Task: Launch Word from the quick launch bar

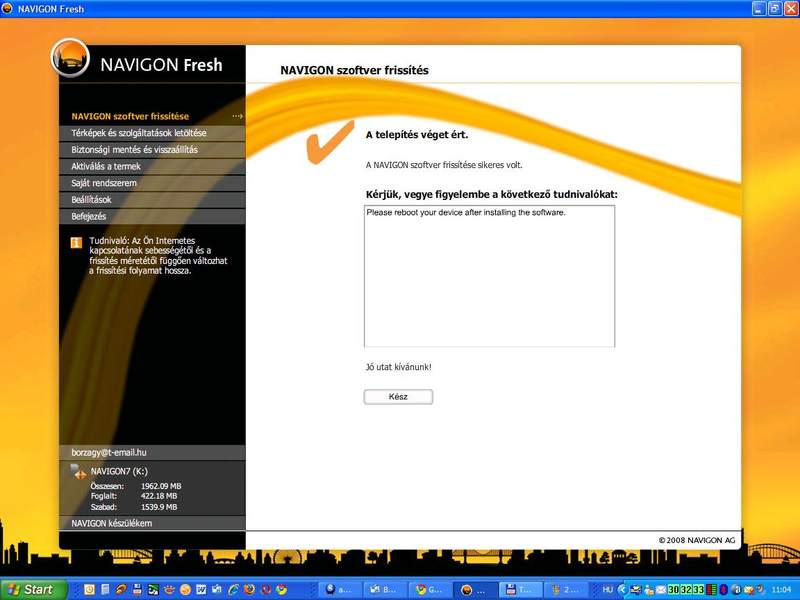Action: [201, 589]
